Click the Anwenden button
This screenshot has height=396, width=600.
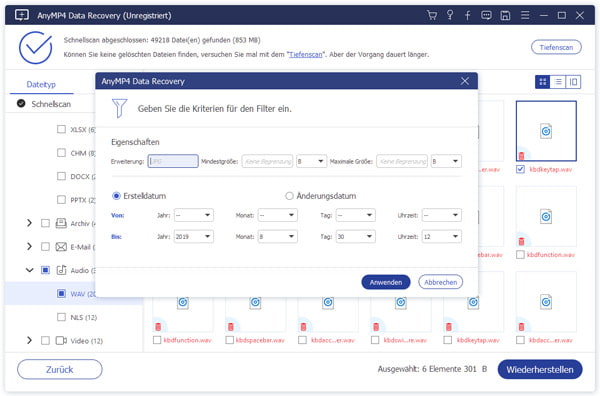tap(386, 282)
